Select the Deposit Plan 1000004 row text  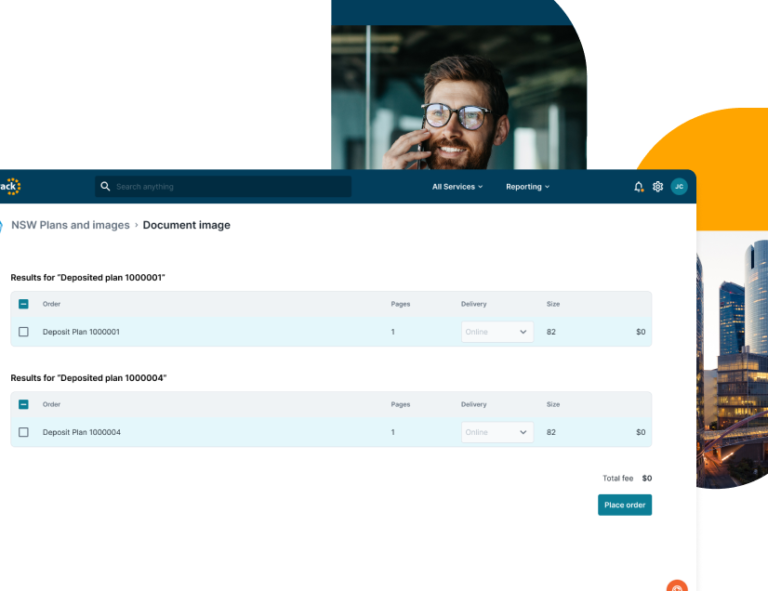81,432
